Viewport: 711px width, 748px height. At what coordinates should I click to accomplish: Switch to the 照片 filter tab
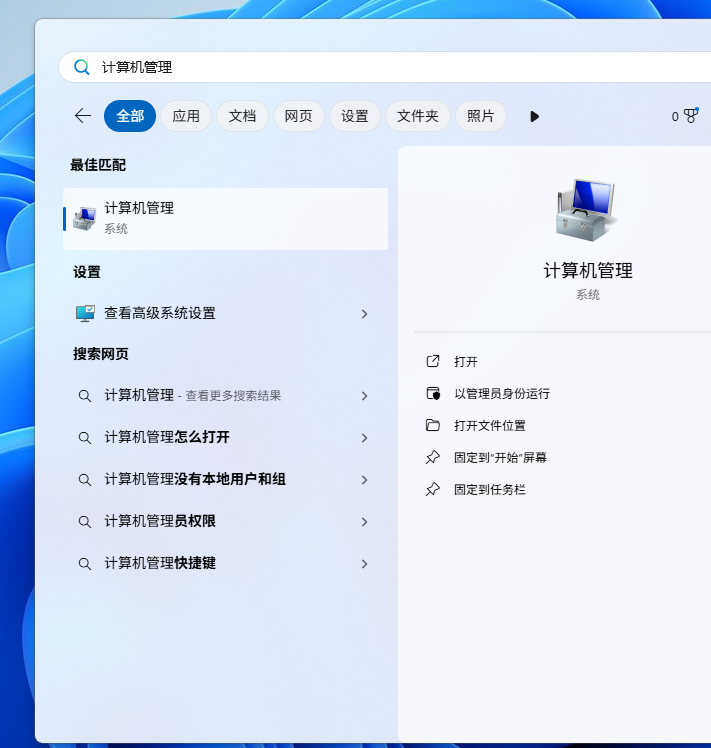coord(480,116)
